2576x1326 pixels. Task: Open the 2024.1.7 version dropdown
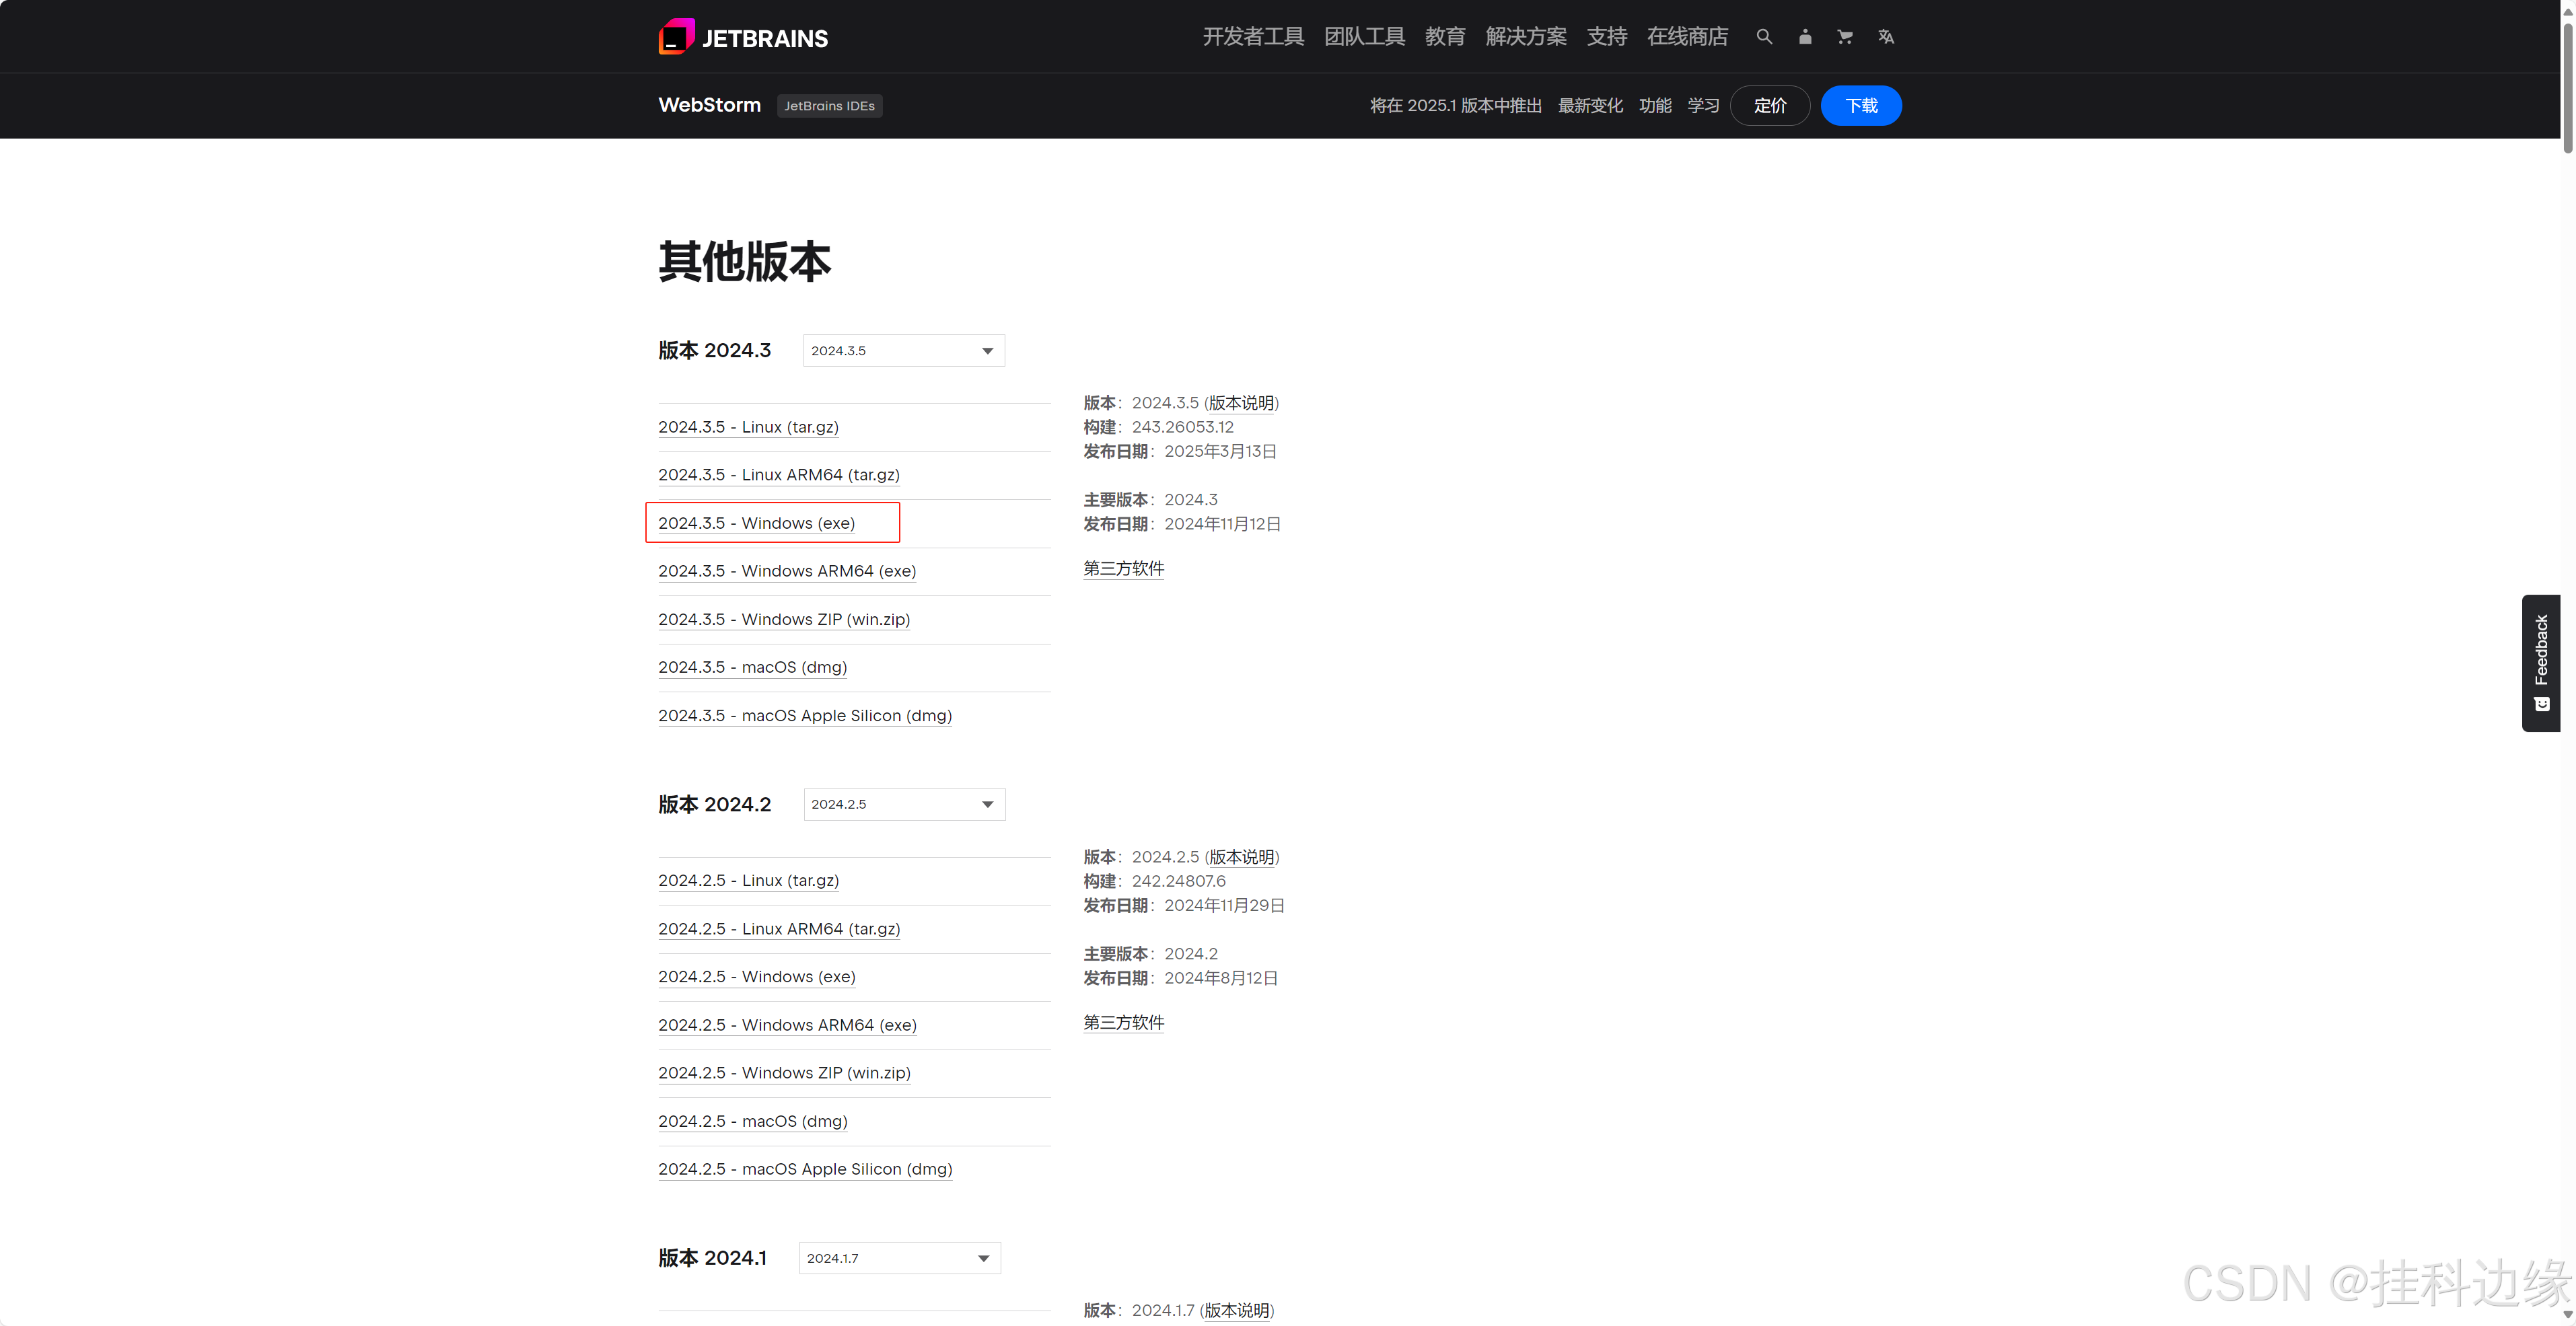pos(899,1258)
